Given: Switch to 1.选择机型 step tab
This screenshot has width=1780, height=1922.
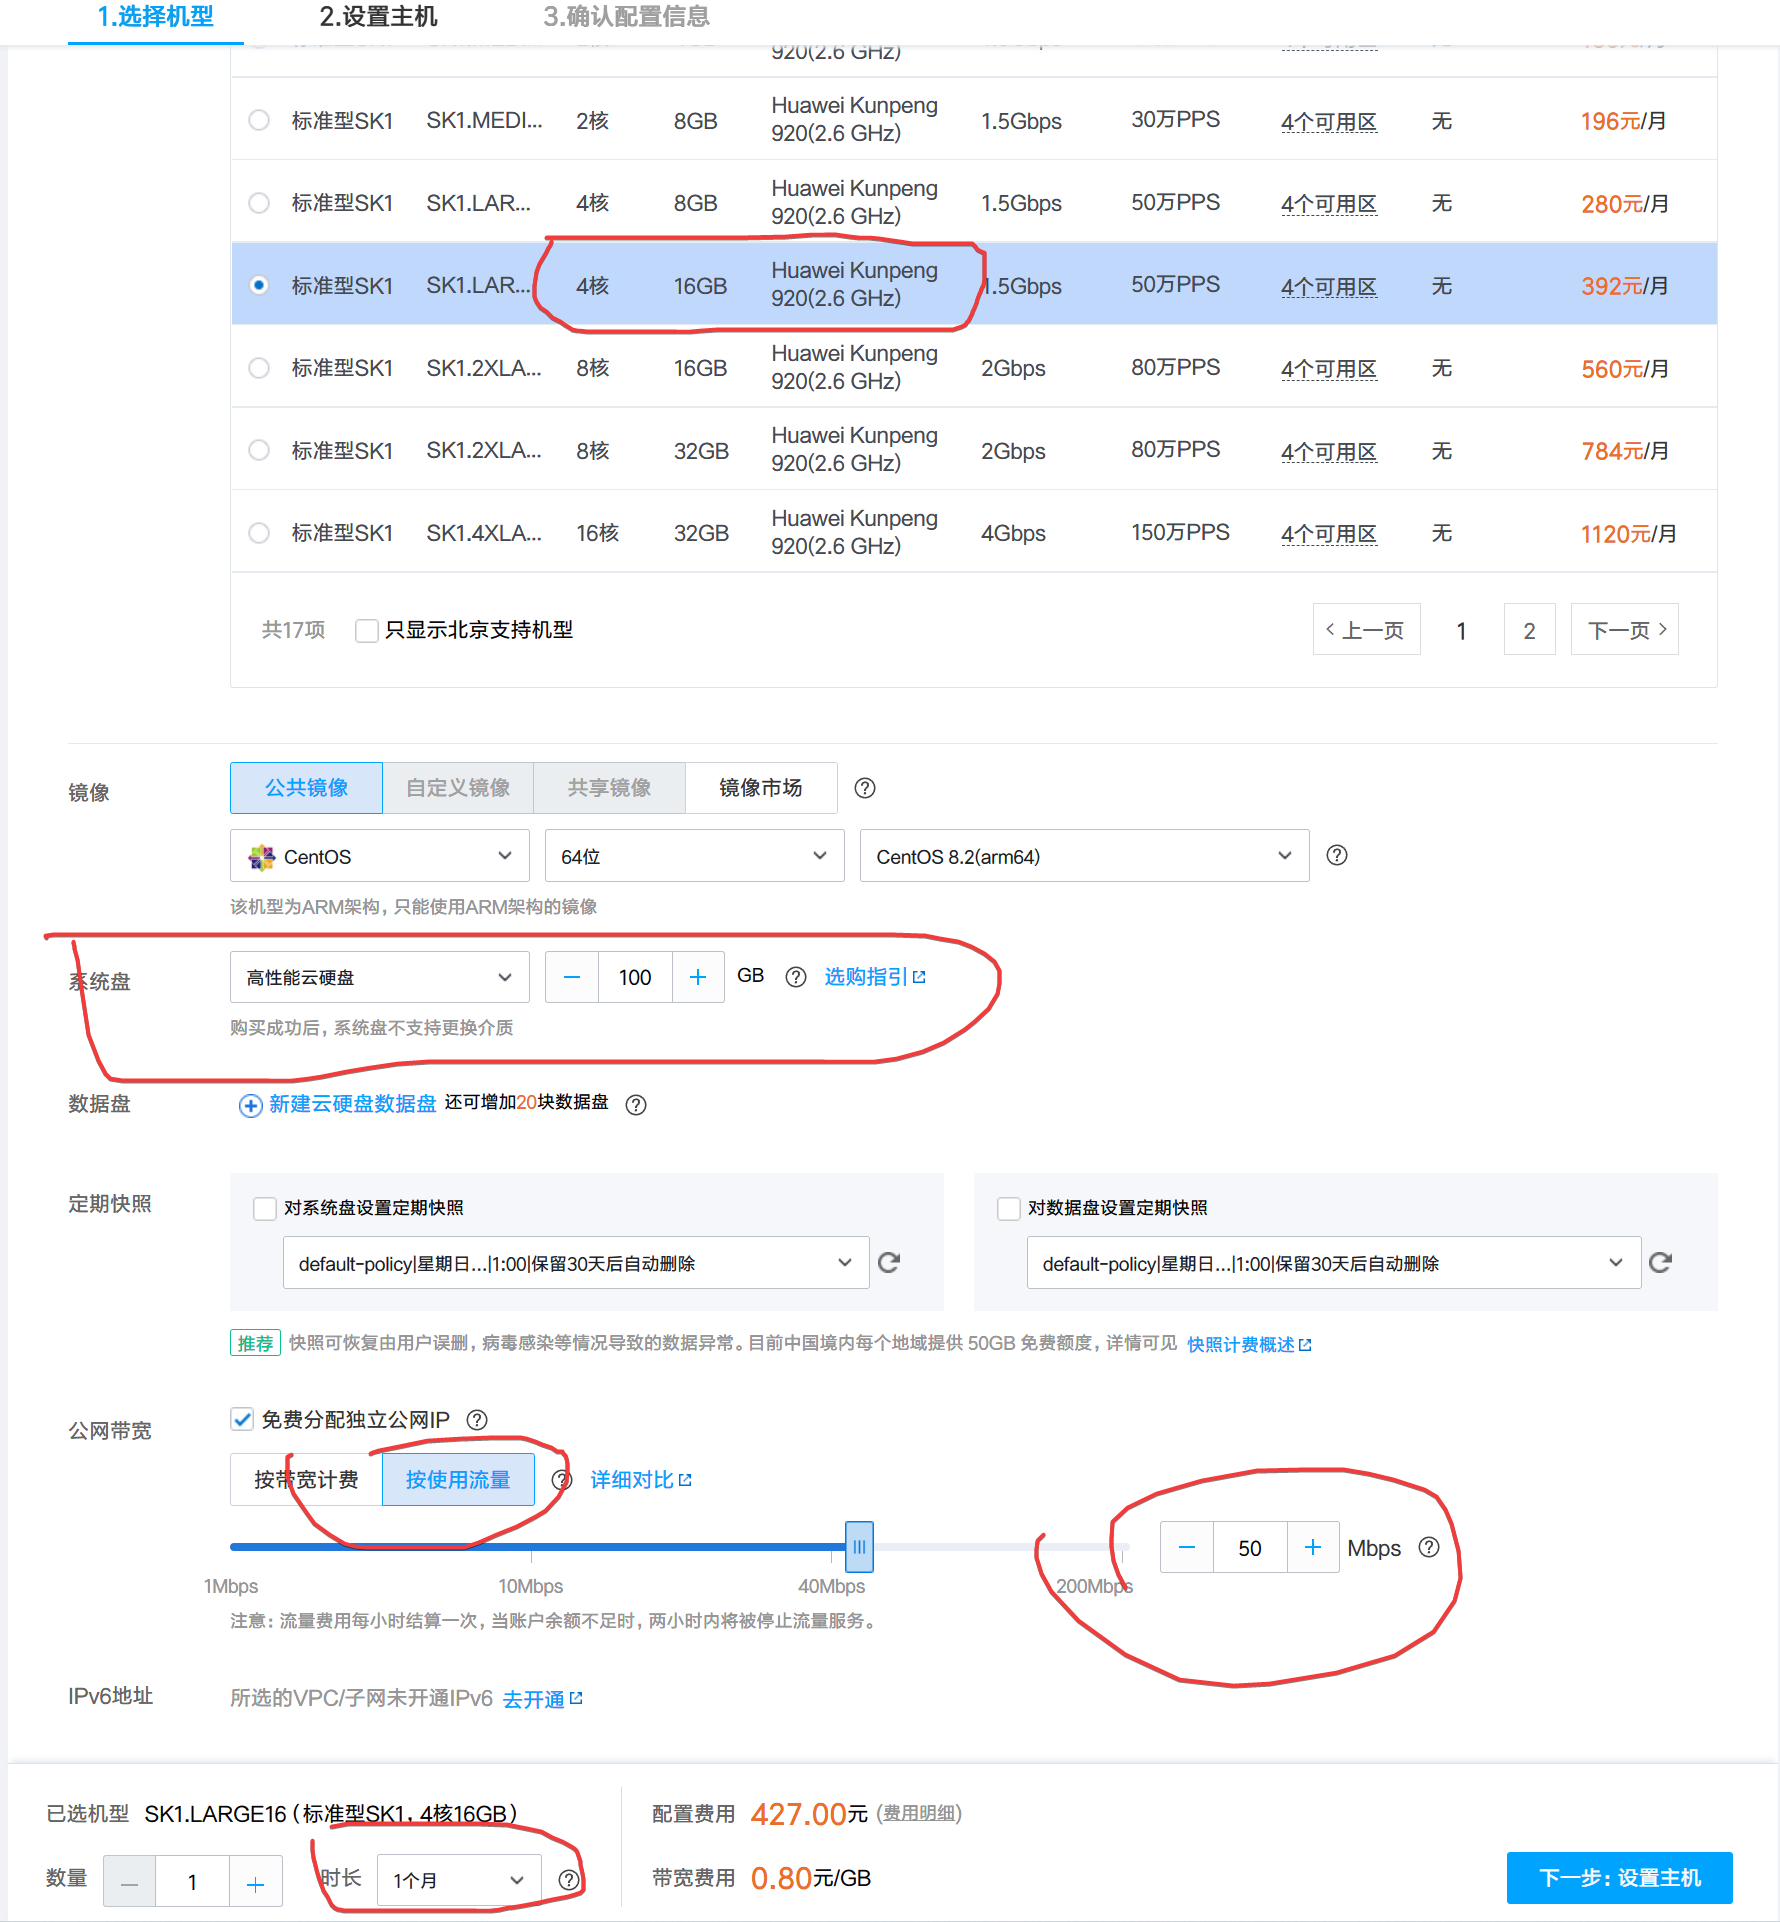Looking at the screenshot, I should coord(155,17).
